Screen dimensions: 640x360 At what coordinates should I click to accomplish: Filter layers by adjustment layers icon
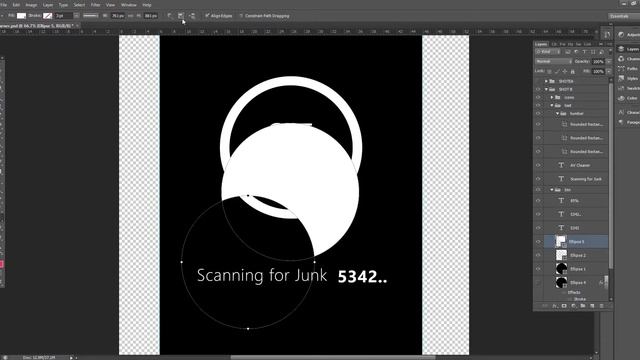pos(576,52)
